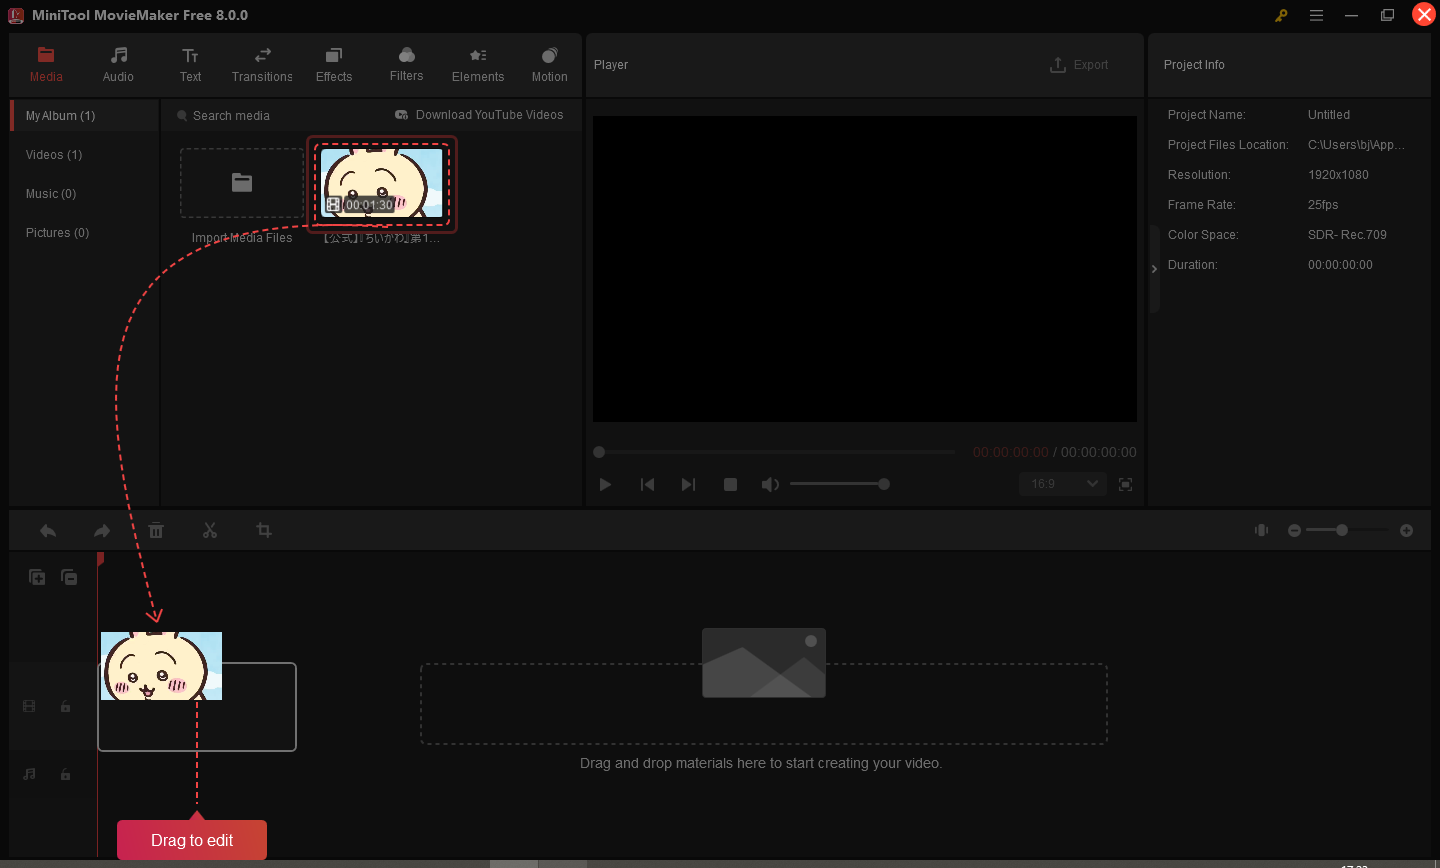This screenshot has width=1440, height=868.
Task: Open the Media tab
Action: 46,65
